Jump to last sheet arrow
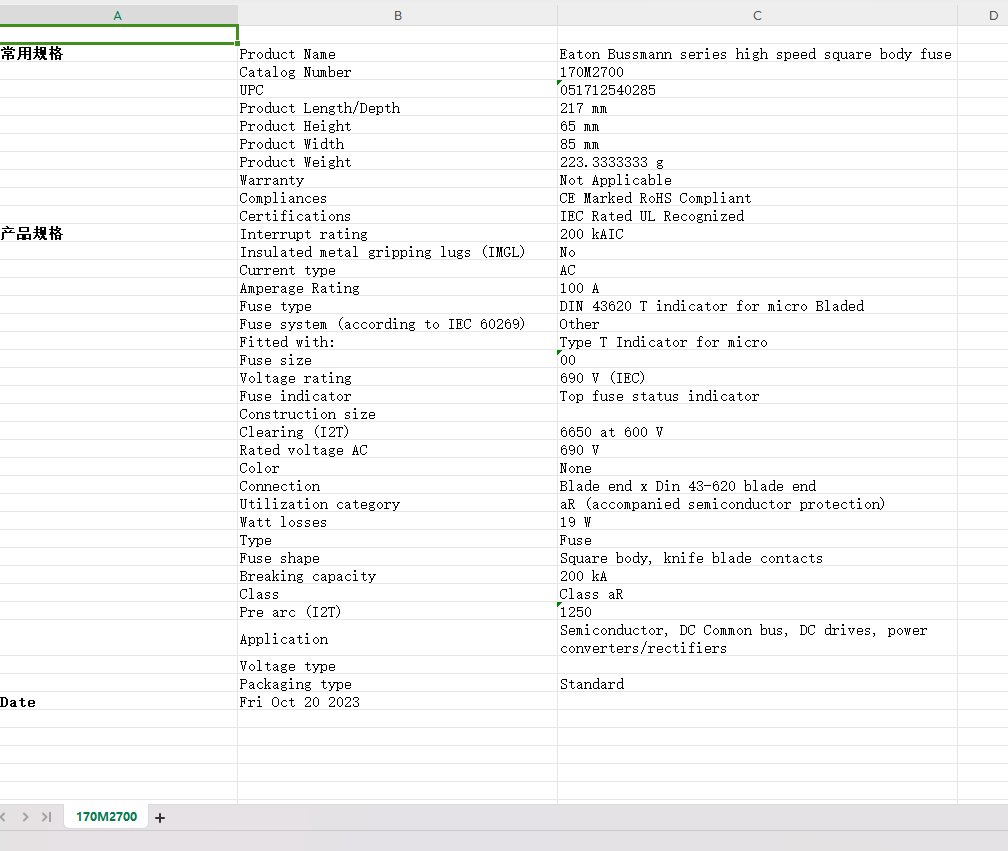Image resolution: width=1008 pixels, height=851 pixels. [x=46, y=817]
